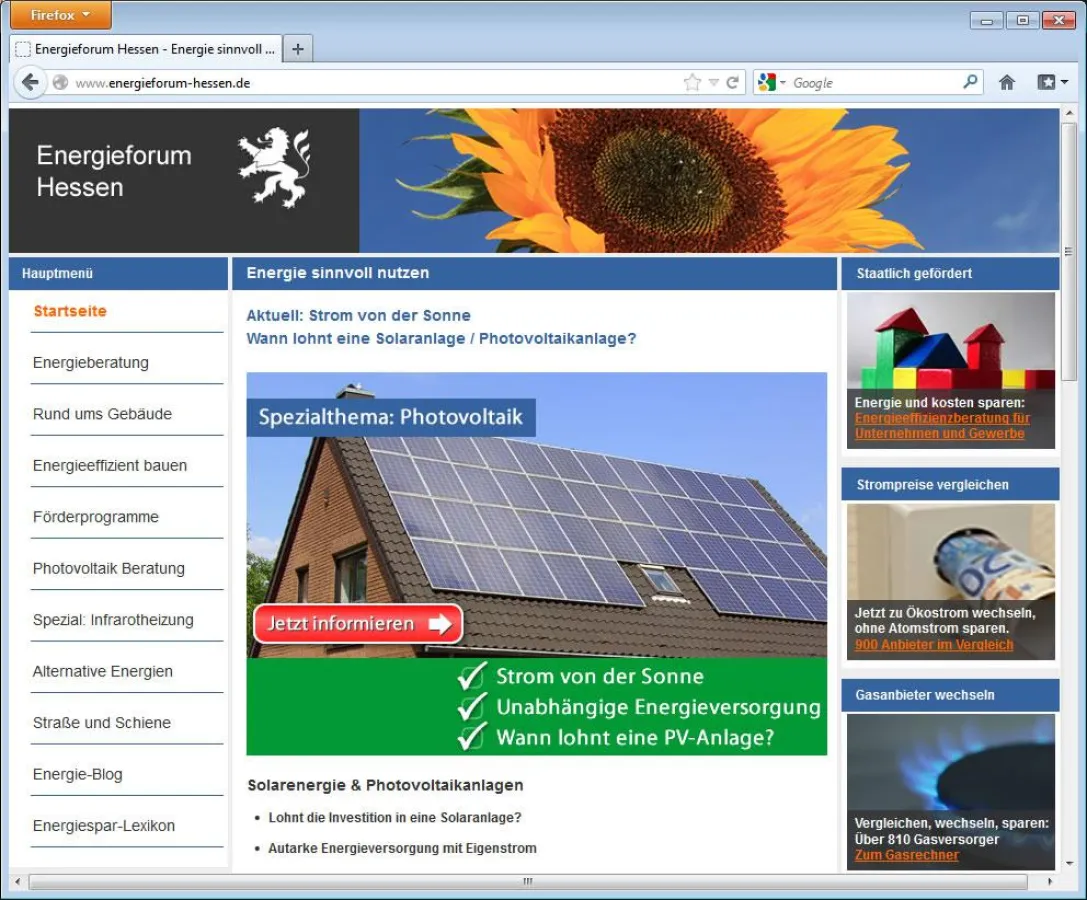Select Photovoltaik Beratung in the main menu

108,568
